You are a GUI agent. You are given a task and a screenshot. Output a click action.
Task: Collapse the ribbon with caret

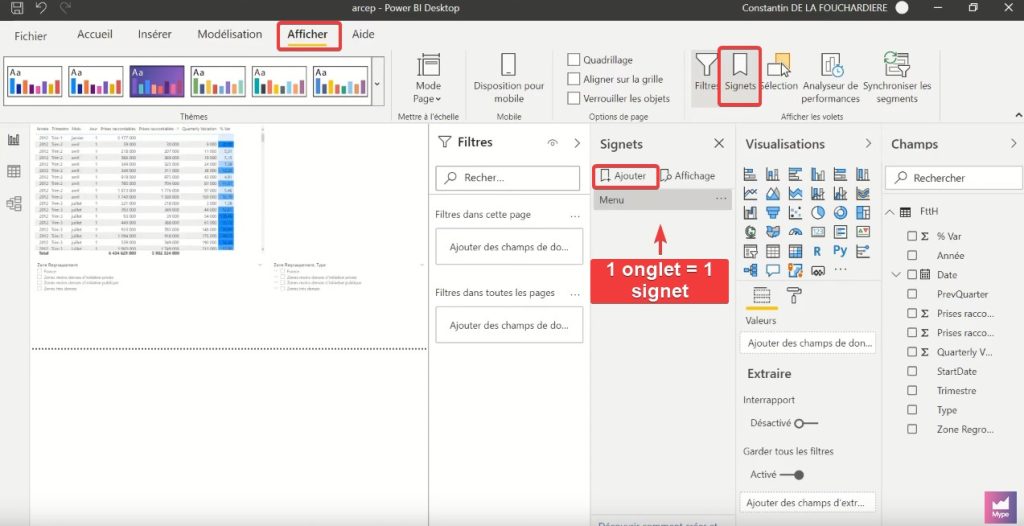[x=1018, y=116]
